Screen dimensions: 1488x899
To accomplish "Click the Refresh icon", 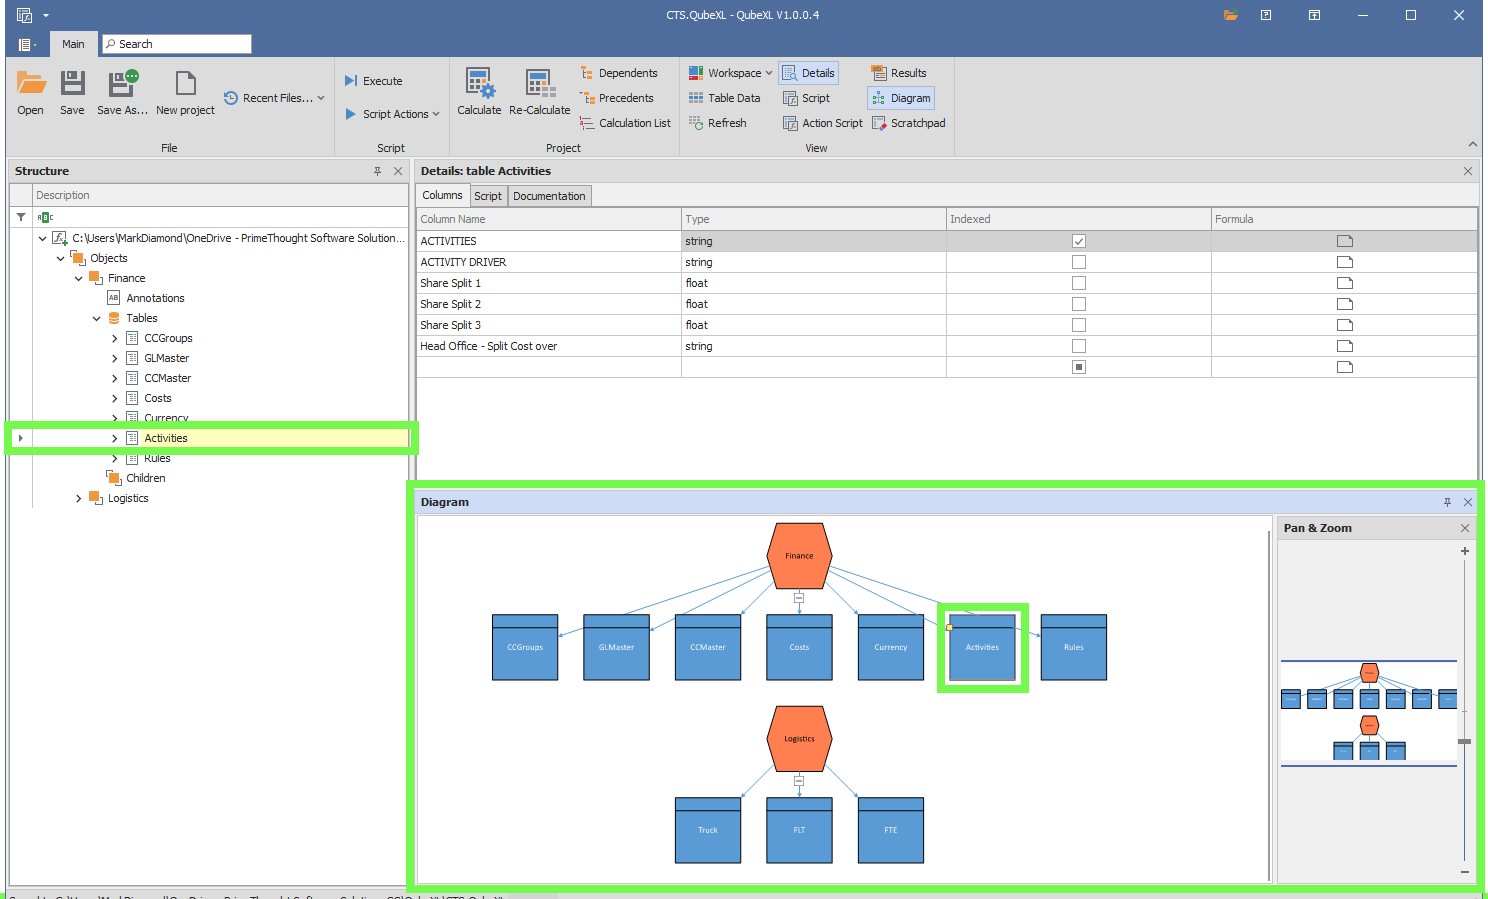I will click(718, 123).
